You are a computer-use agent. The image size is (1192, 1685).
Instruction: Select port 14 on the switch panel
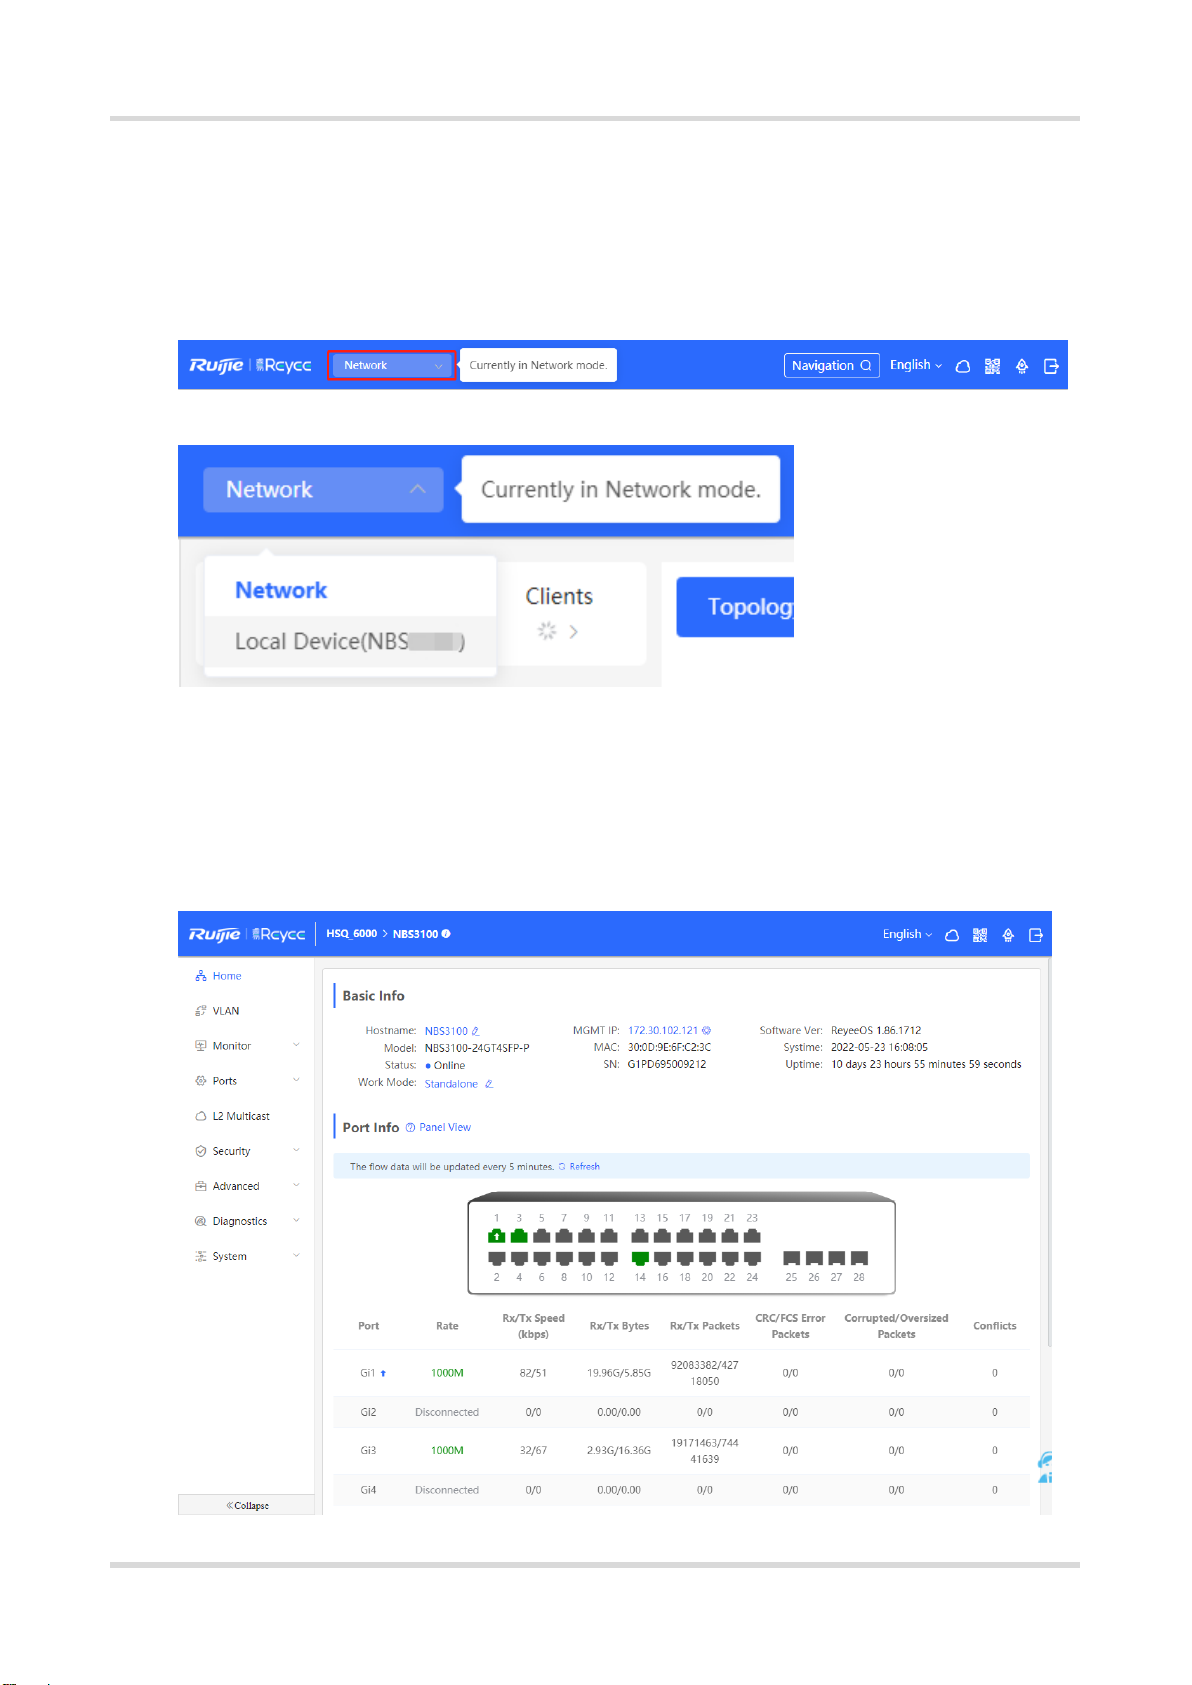coord(640,1258)
